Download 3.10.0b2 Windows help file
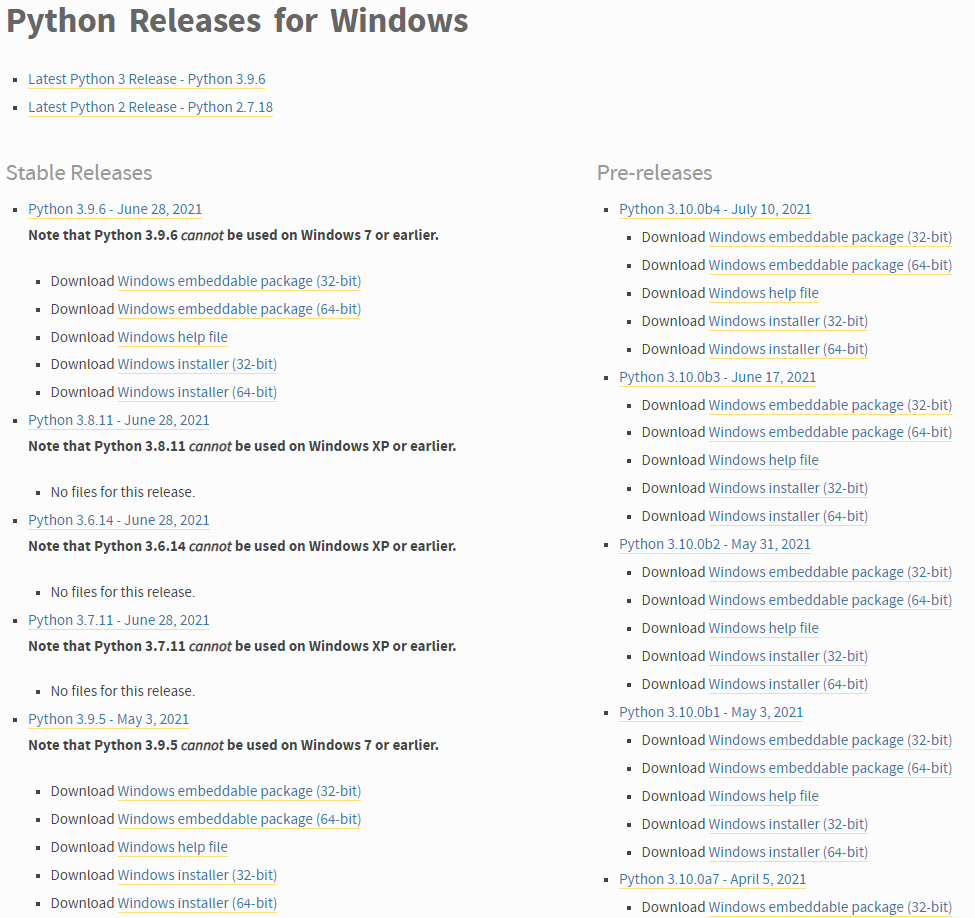 [764, 628]
